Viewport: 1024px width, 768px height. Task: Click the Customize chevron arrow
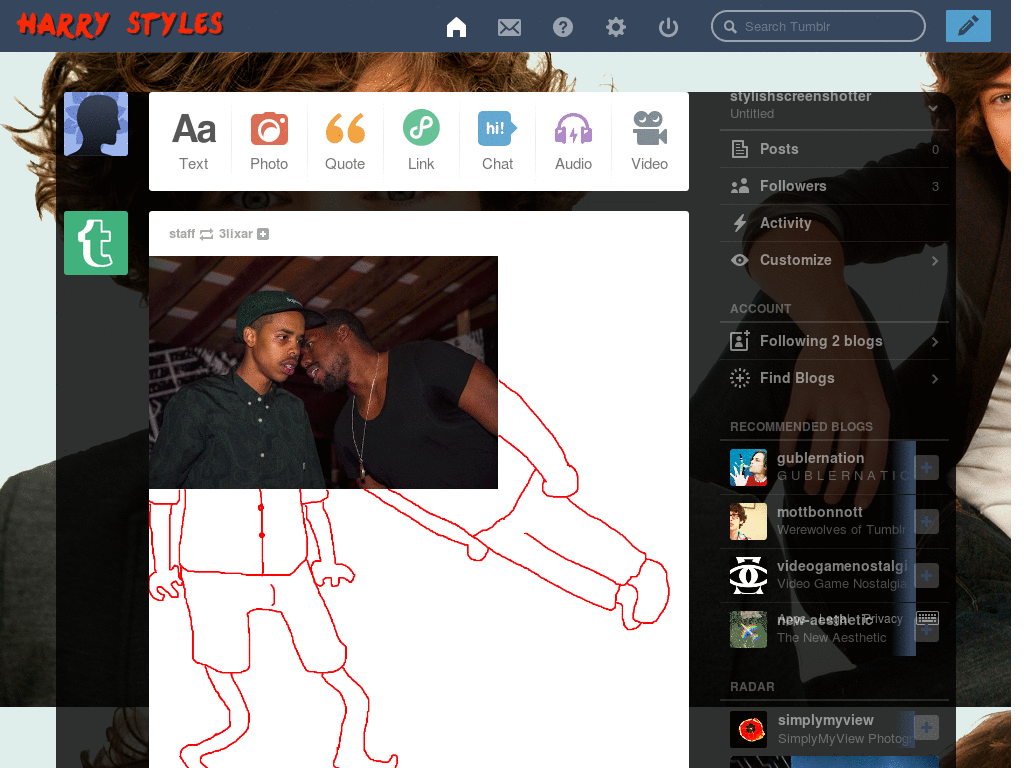(x=935, y=261)
